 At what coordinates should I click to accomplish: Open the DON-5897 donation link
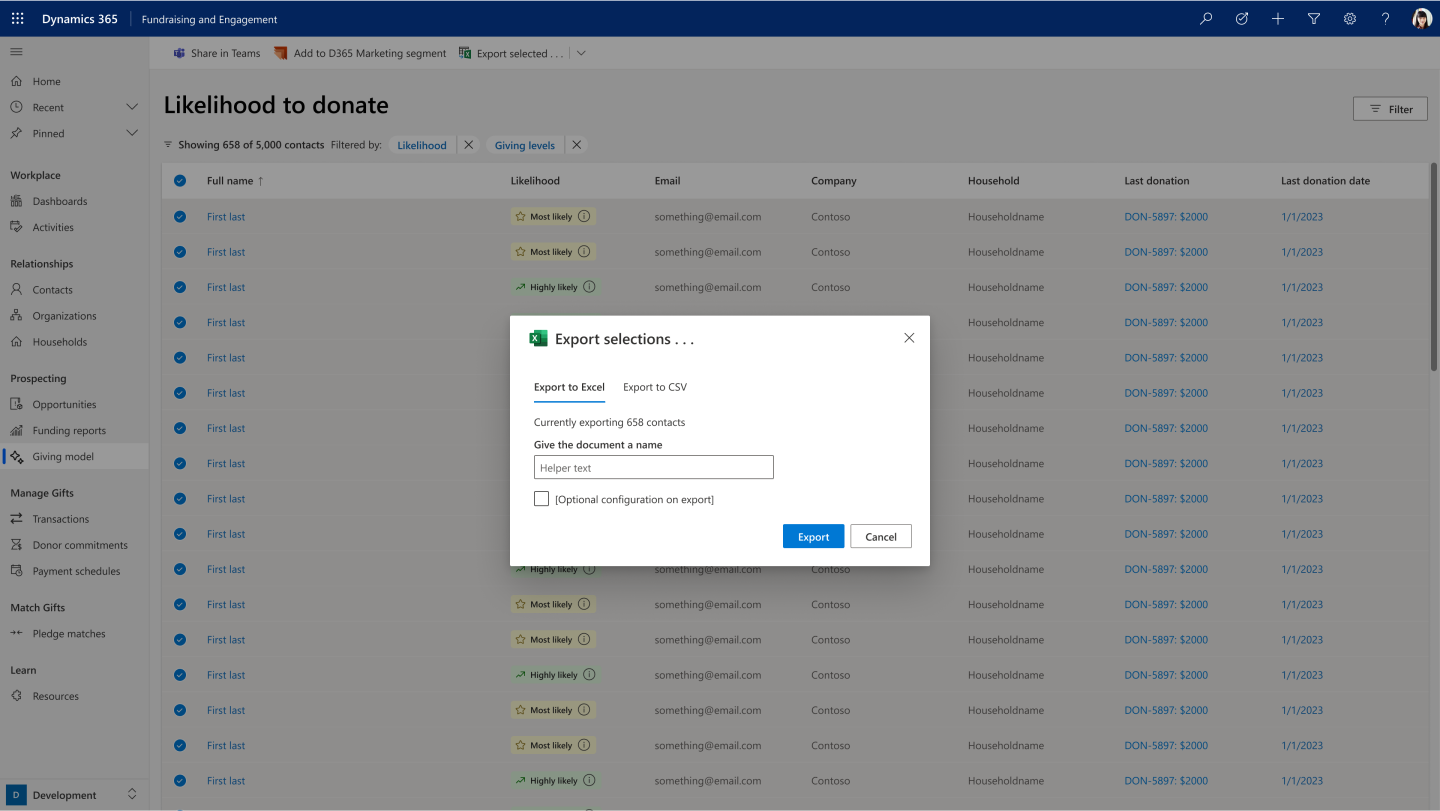coord(1165,216)
